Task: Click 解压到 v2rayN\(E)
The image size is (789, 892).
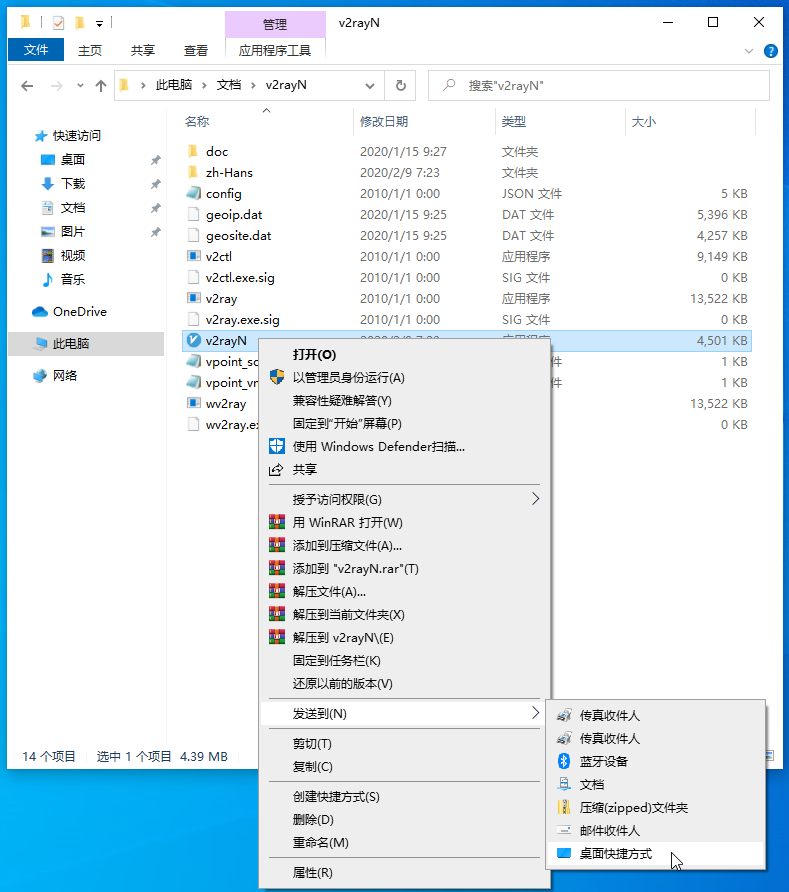Action: [x=404, y=638]
